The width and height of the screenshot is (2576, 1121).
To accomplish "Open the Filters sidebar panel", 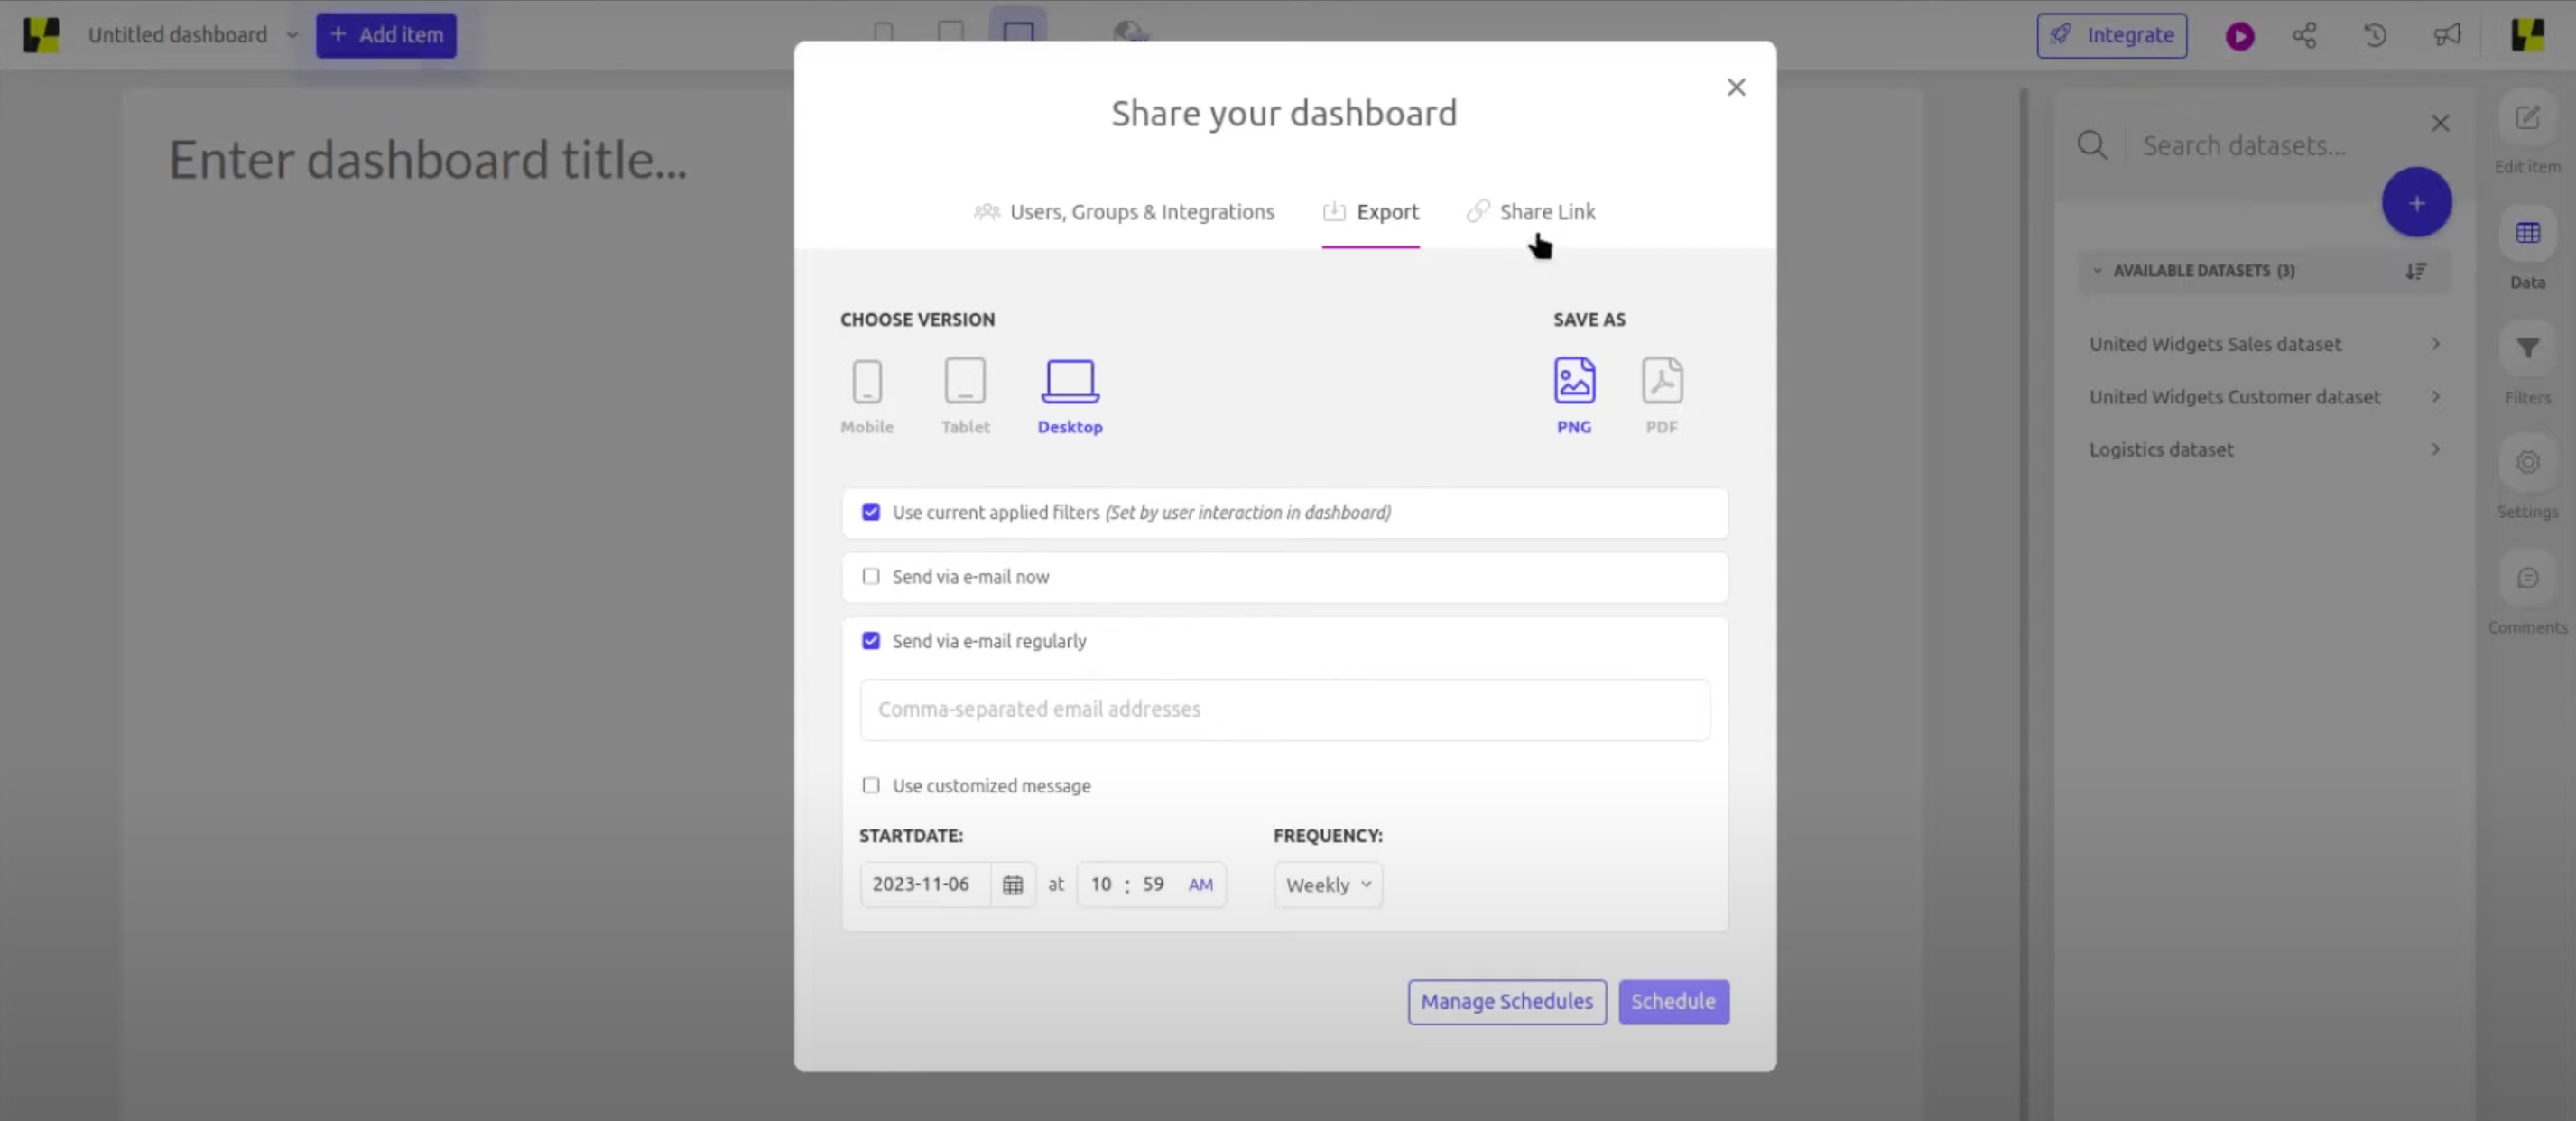I will [2527, 349].
